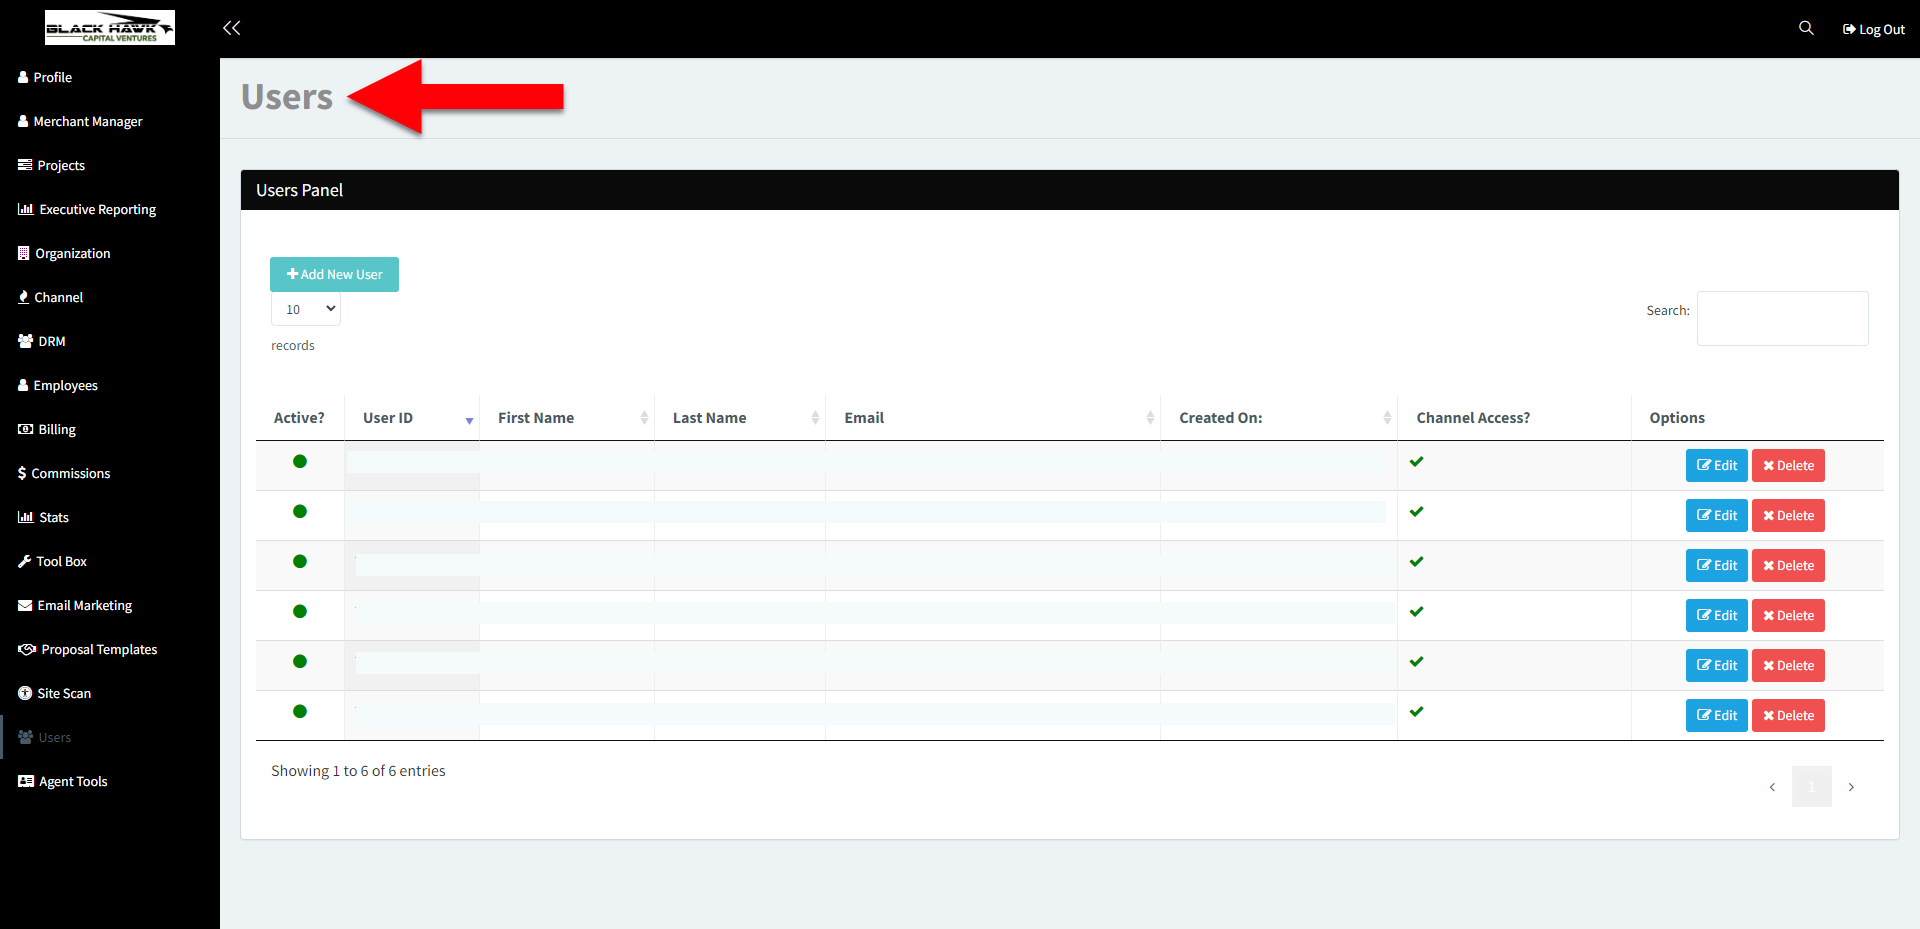The height and width of the screenshot is (929, 1920).
Task: Click the active status dot in the first row
Action: pyautogui.click(x=300, y=461)
